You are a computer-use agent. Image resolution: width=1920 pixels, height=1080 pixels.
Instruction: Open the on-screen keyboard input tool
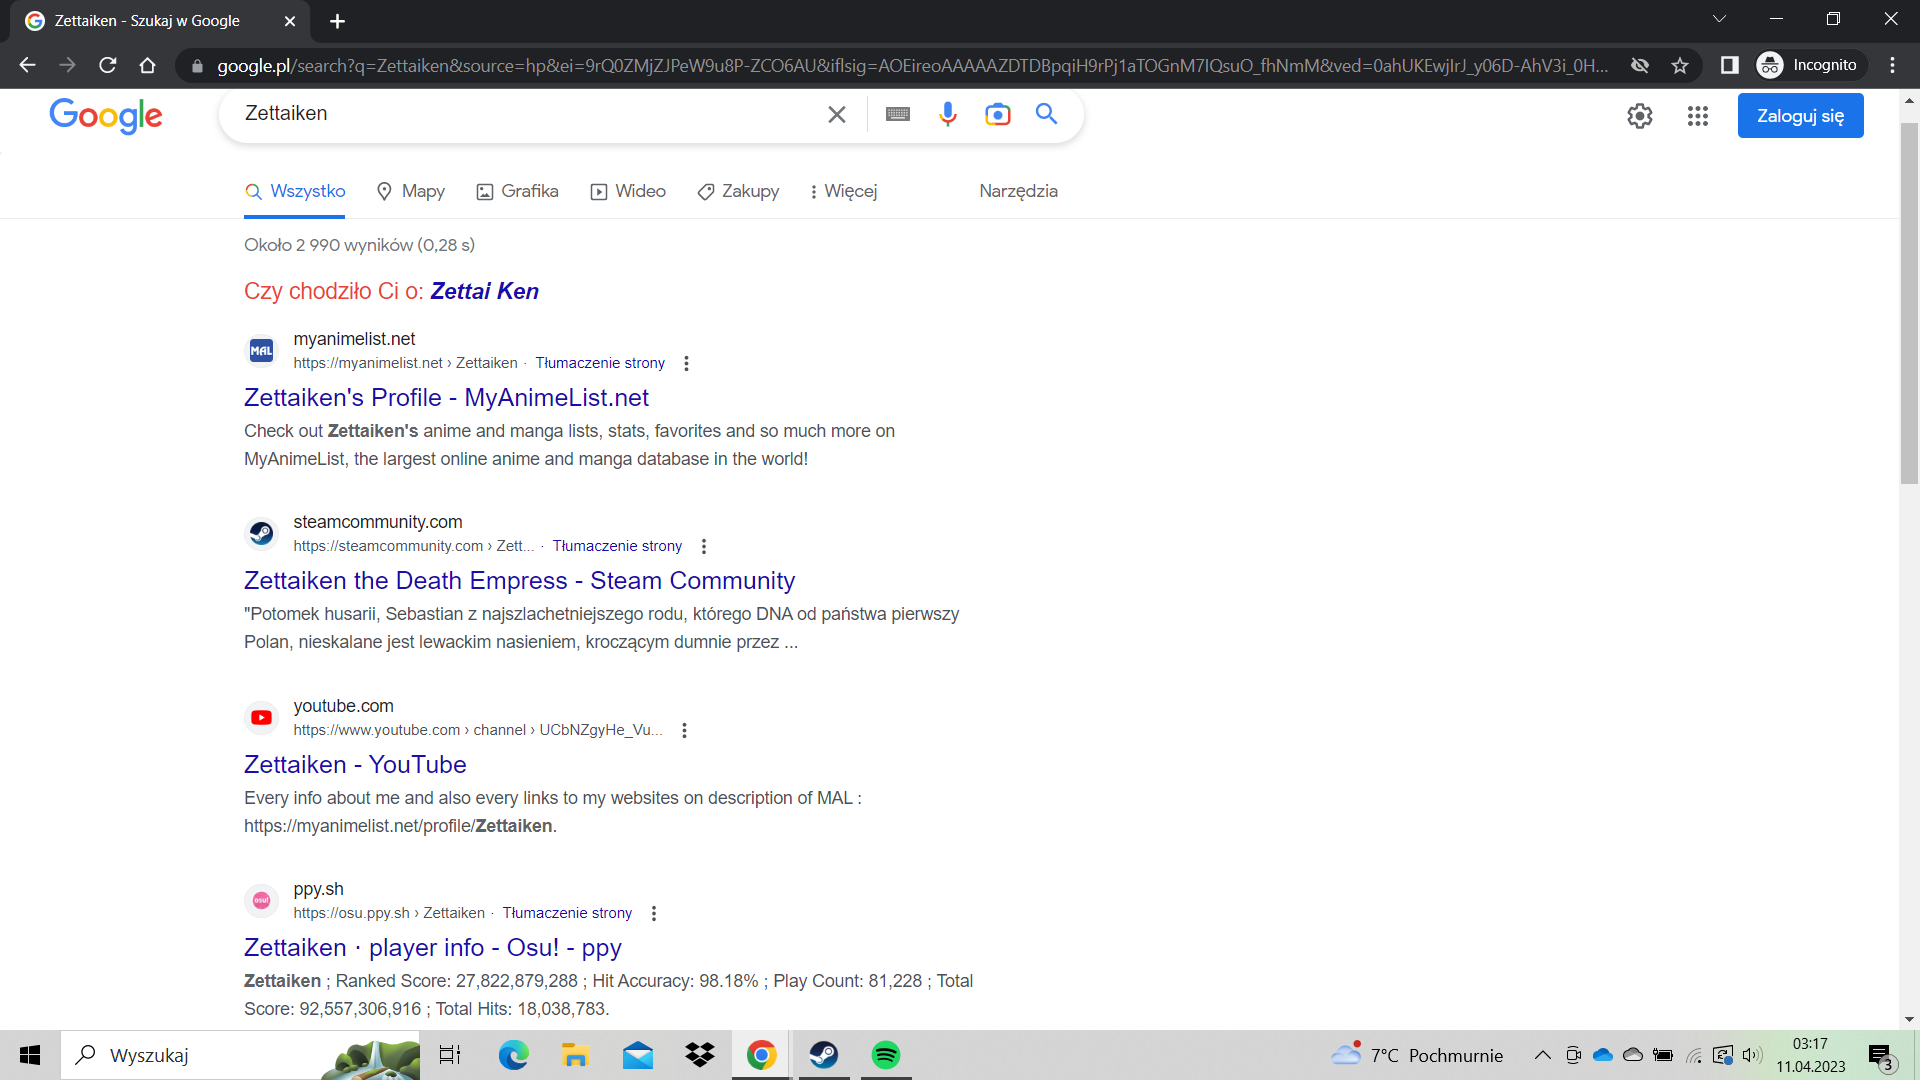coord(897,114)
